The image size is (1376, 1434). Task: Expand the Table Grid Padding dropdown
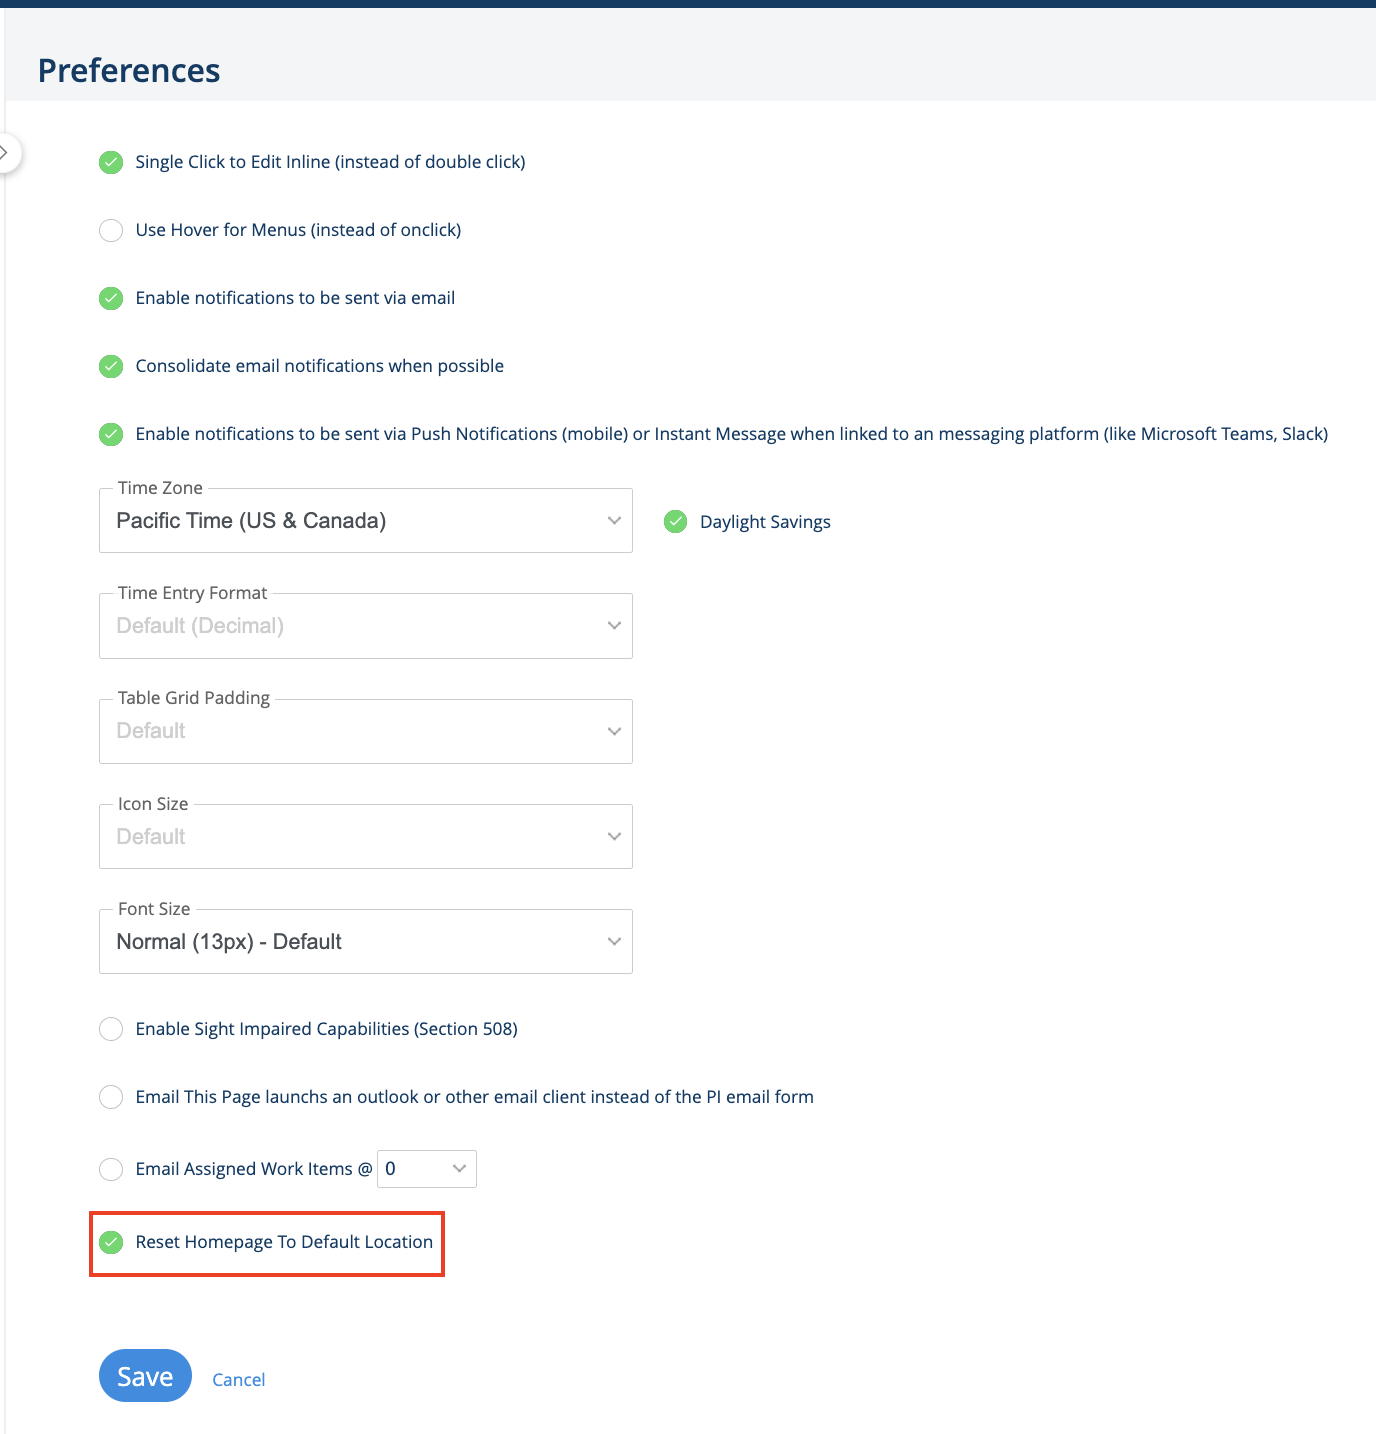click(x=366, y=731)
